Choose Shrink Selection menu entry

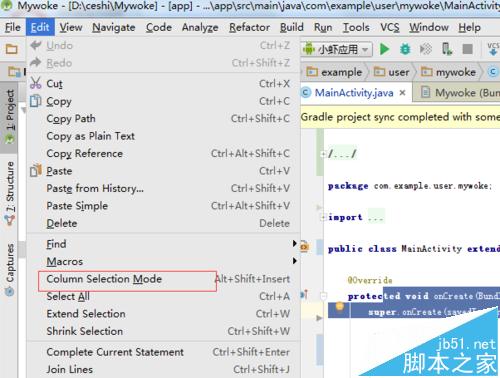pyautogui.click(x=163, y=331)
